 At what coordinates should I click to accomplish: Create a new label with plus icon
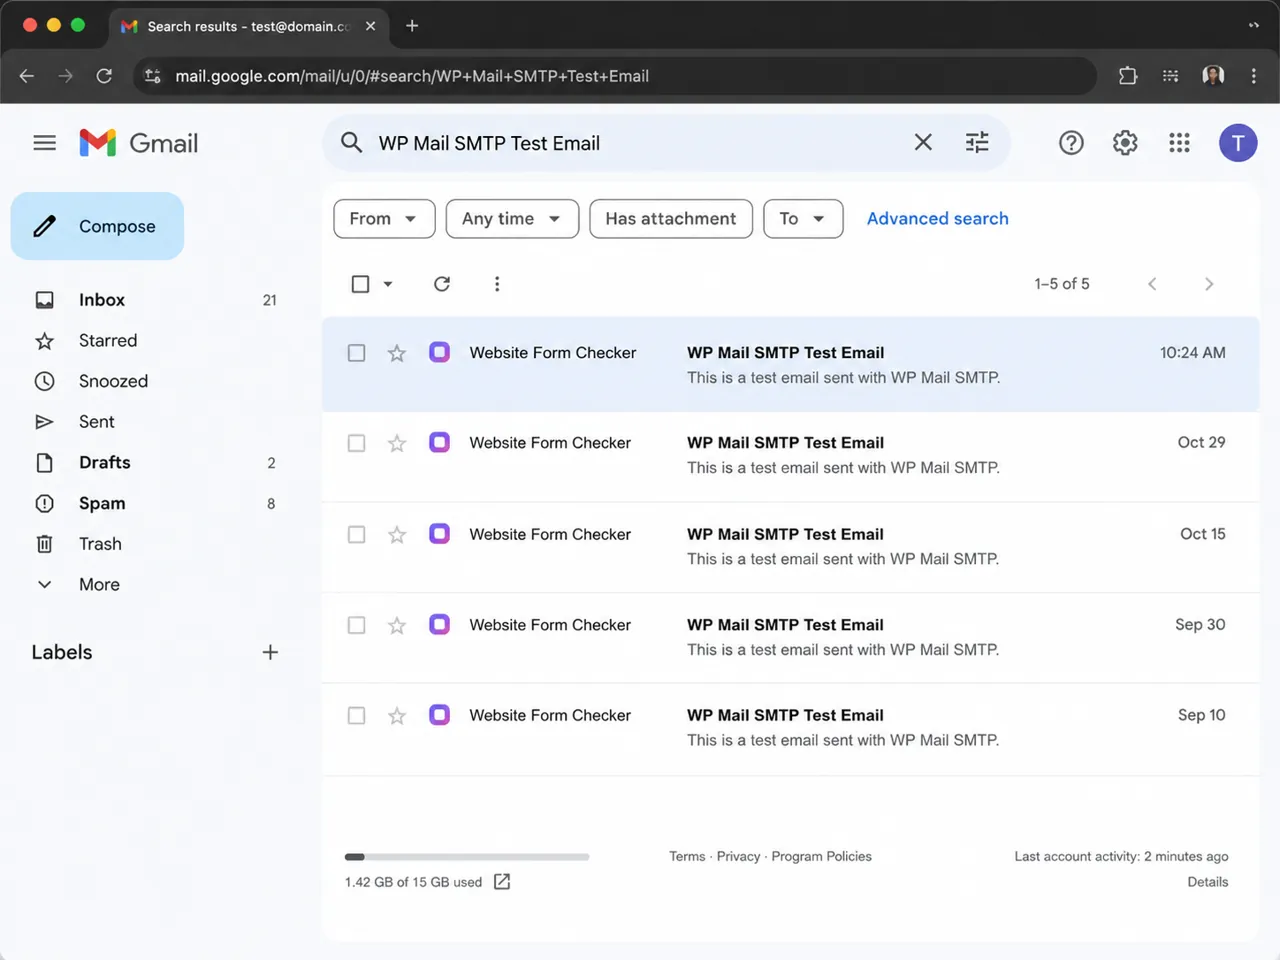click(x=270, y=653)
